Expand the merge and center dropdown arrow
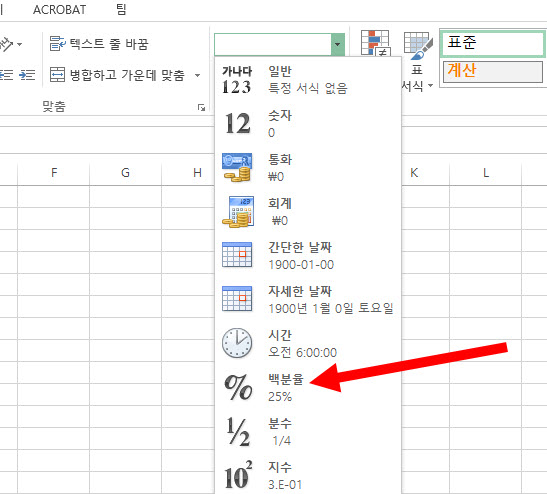This screenshot has width=547, height=494. 197,75
